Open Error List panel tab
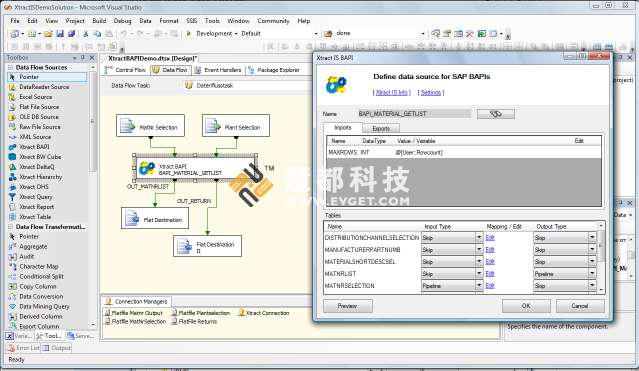 [24, 348]
